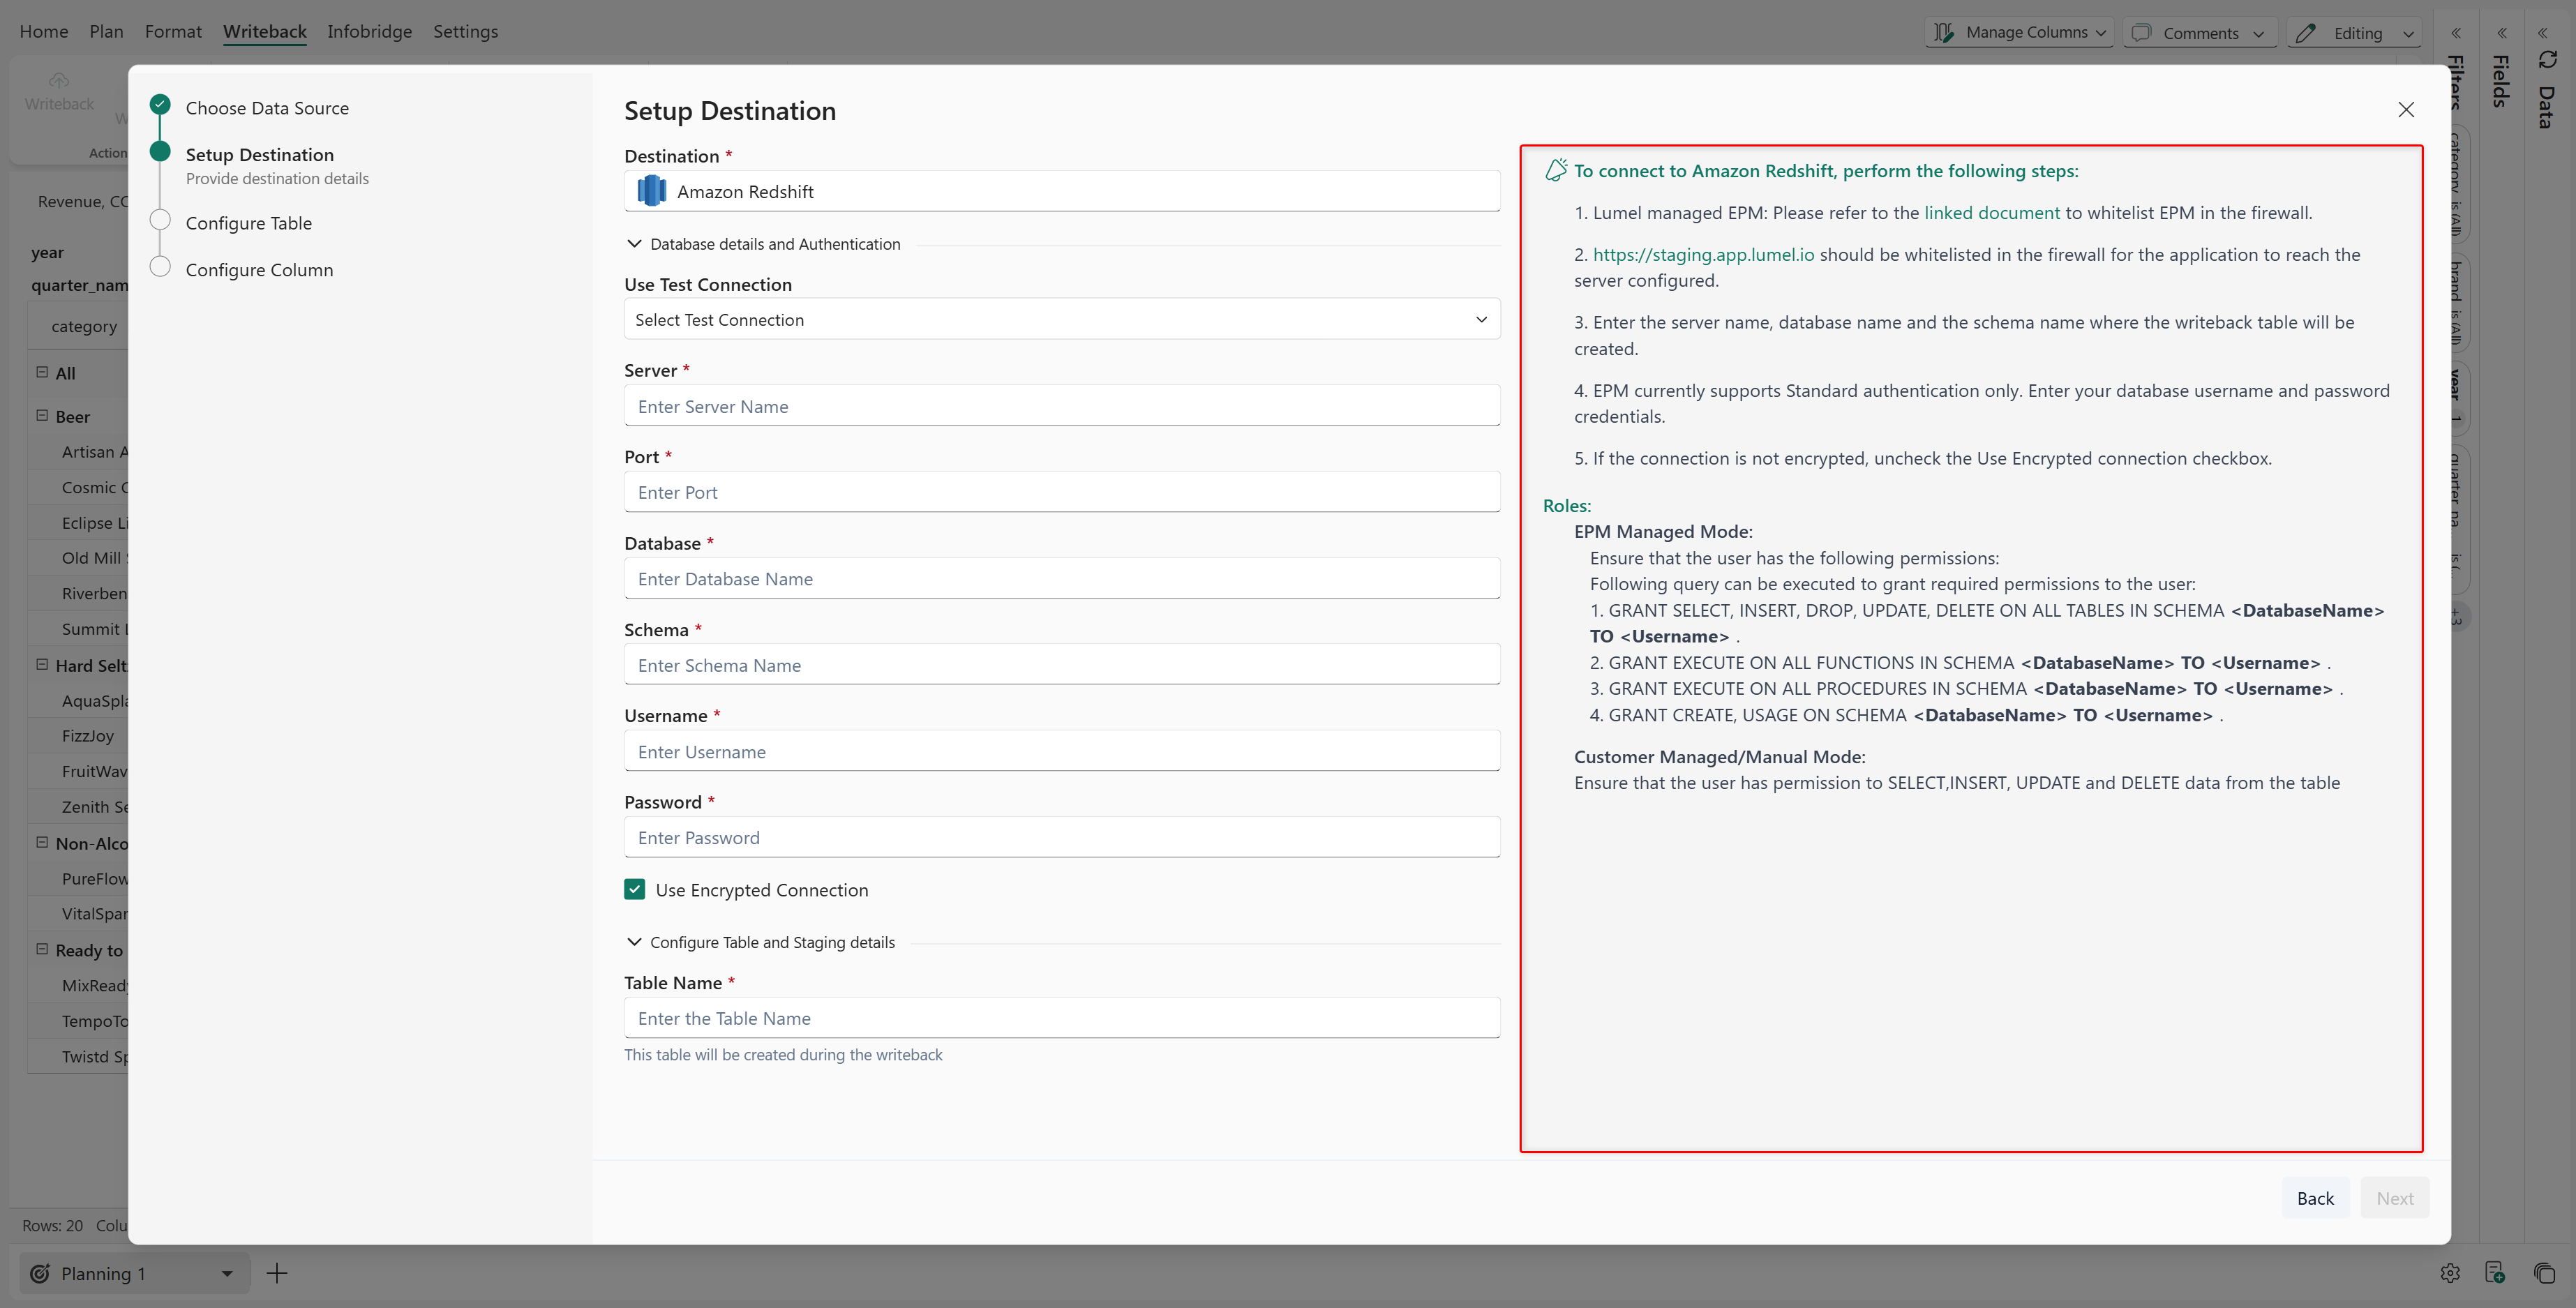Click the Enter Server Name field
The height and width of the screenshot is (1308, 2576).
[x=1061, y=406]
